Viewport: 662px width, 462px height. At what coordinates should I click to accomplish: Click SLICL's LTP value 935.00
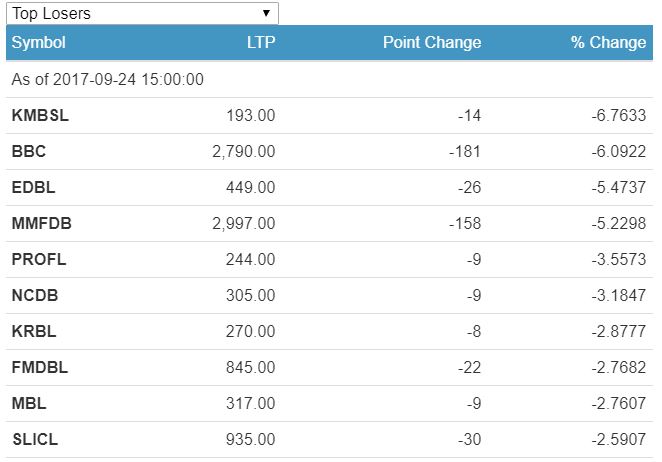click(253, 440)
